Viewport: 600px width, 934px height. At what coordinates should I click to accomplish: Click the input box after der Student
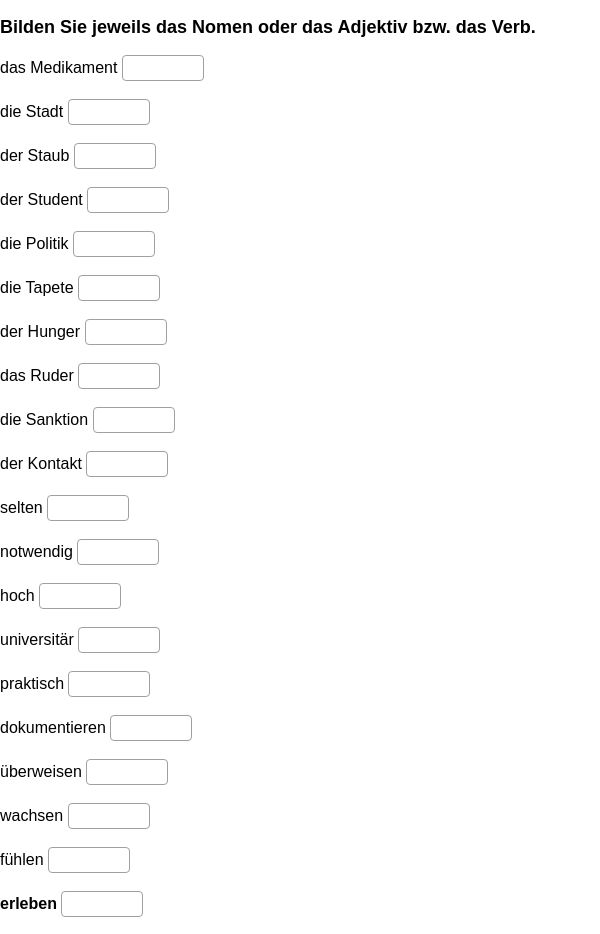tap(128, 200)
